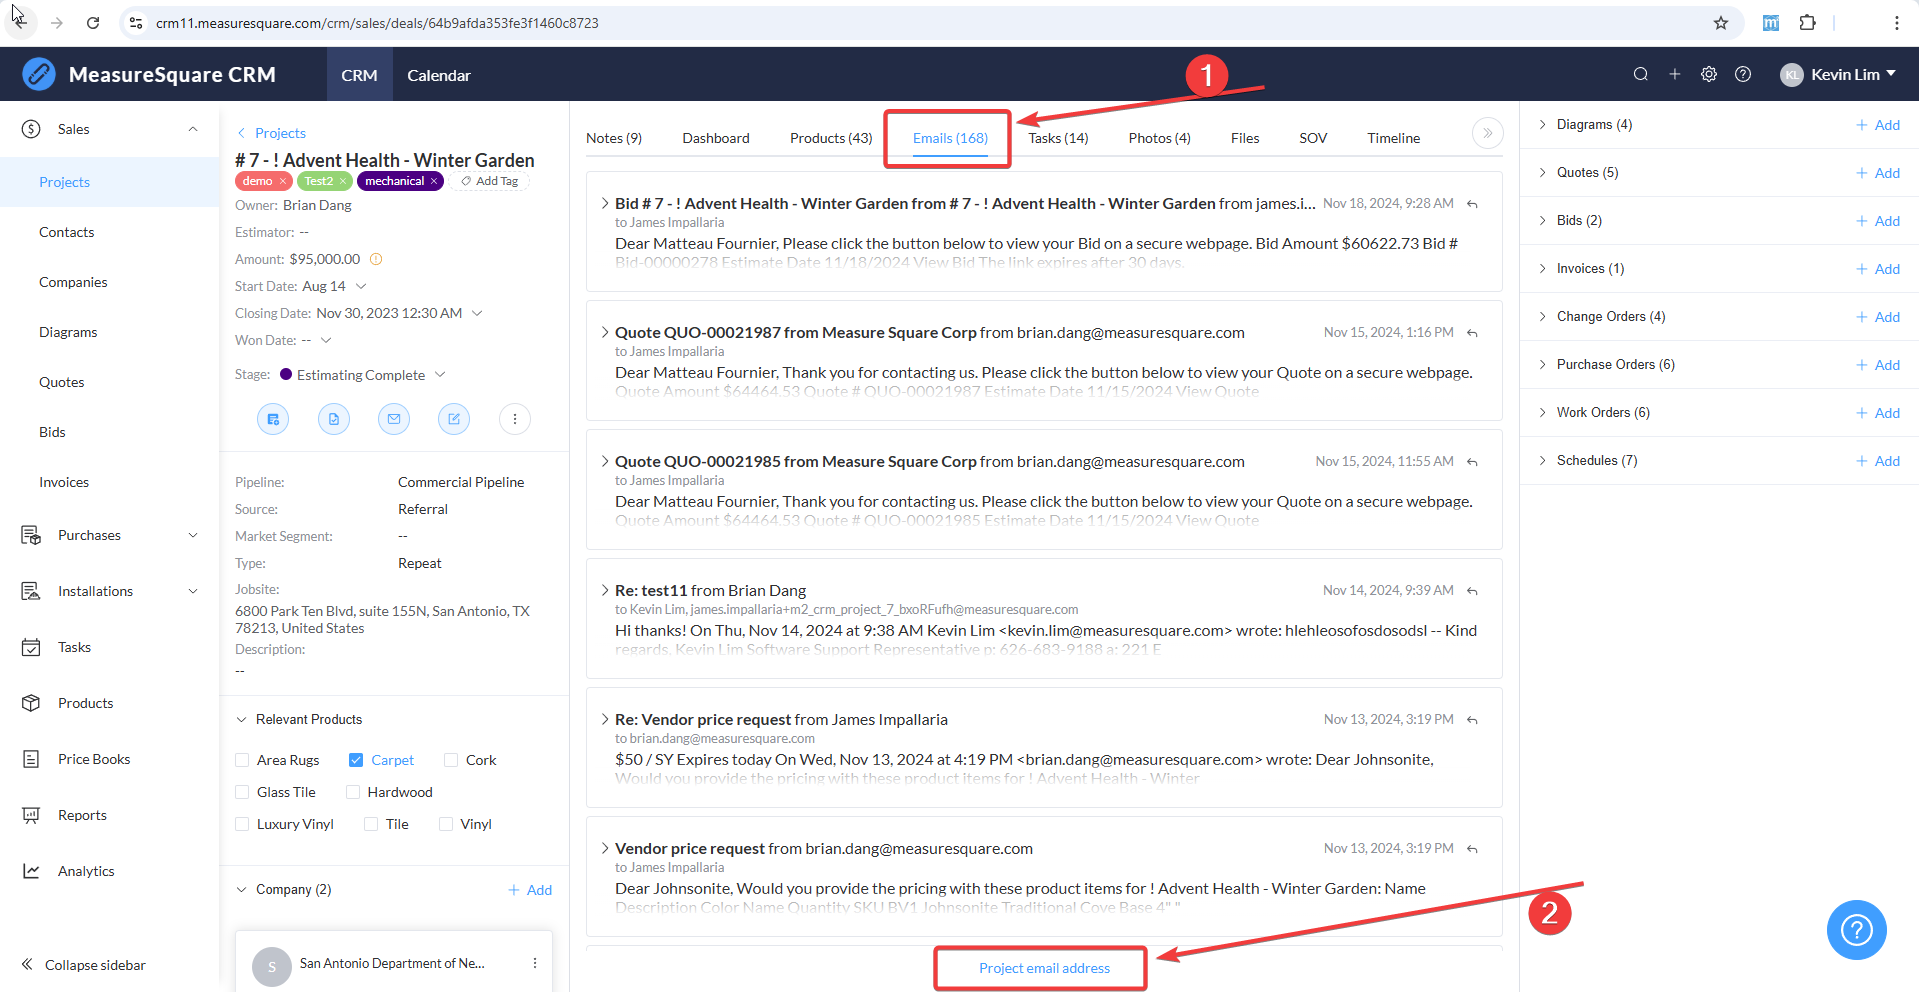The width and height of the screenshot is (1919, 992).
Task: Open the browser extensions puzzle icon
Action: click(x=1808, y=23)
